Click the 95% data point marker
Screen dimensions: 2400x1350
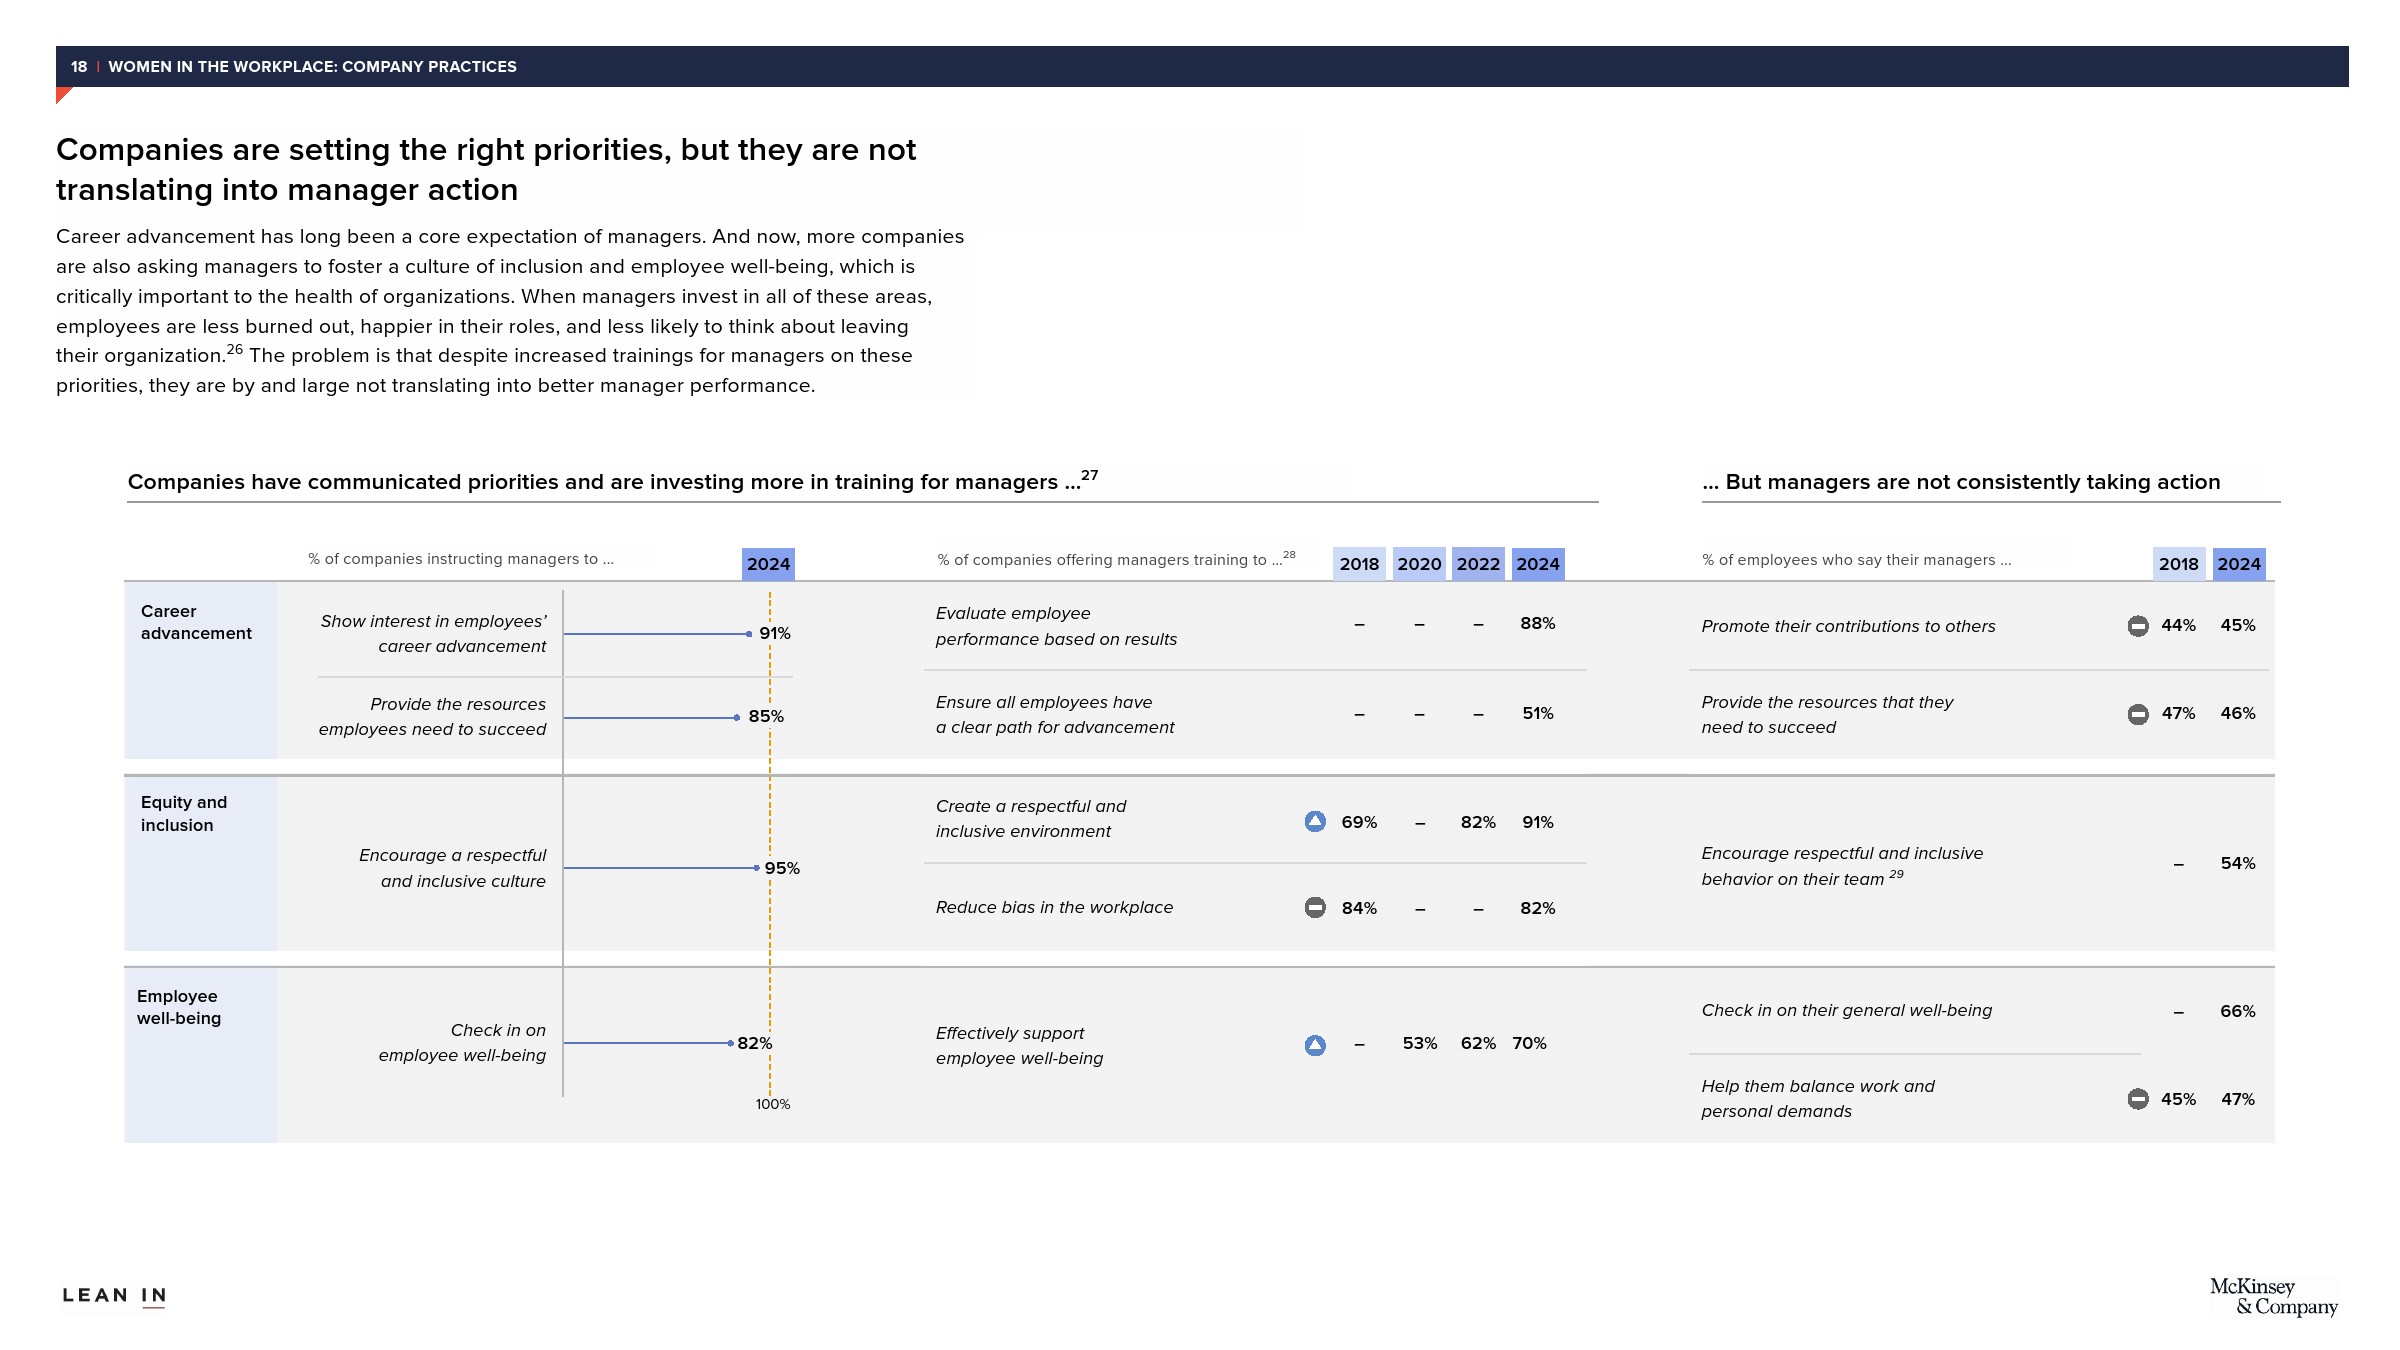click(757, 868)
